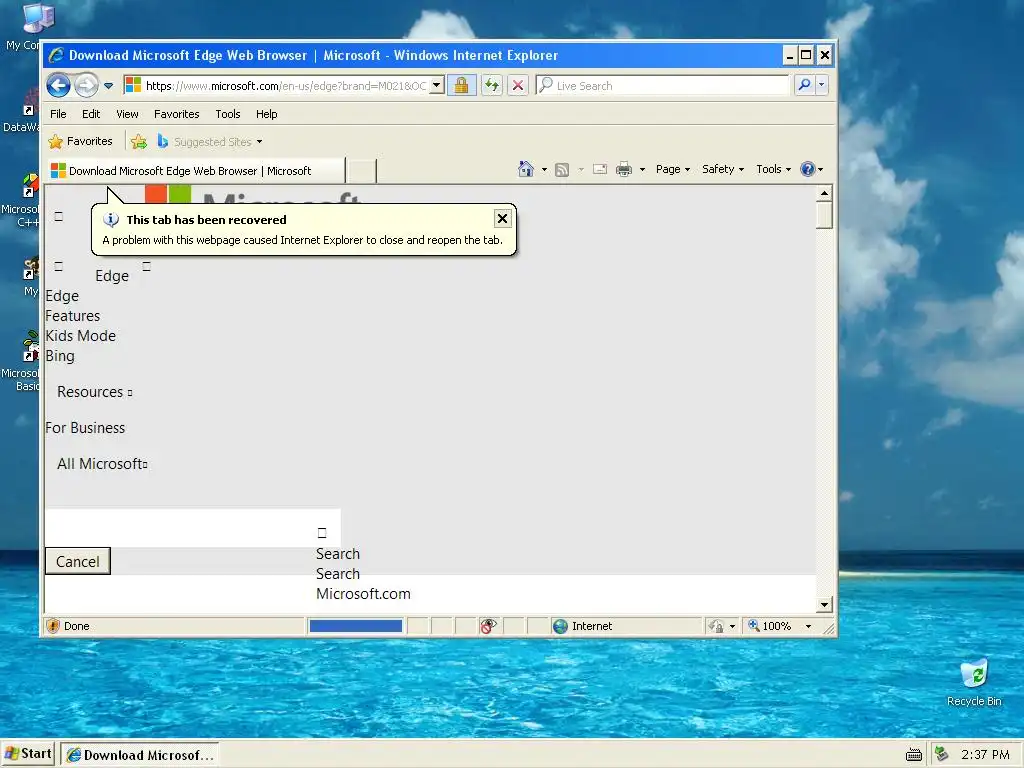Screen dimensions: 1024x768
Task: Click the Protected Mode lock icon
Action: tap(716, 626)
